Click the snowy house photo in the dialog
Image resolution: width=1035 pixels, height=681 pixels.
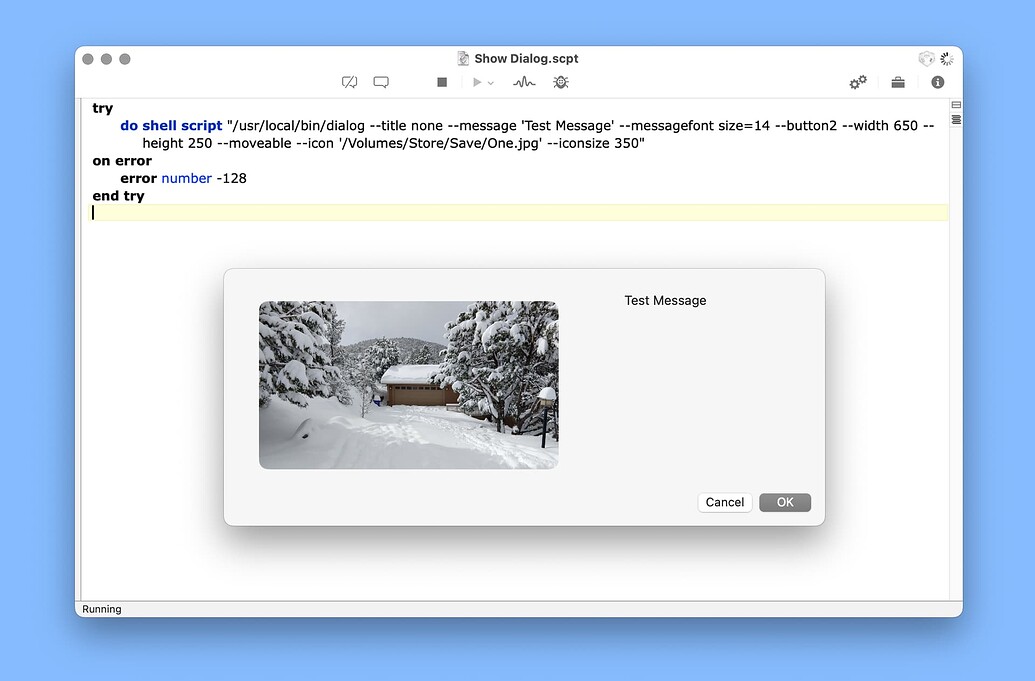408,384
